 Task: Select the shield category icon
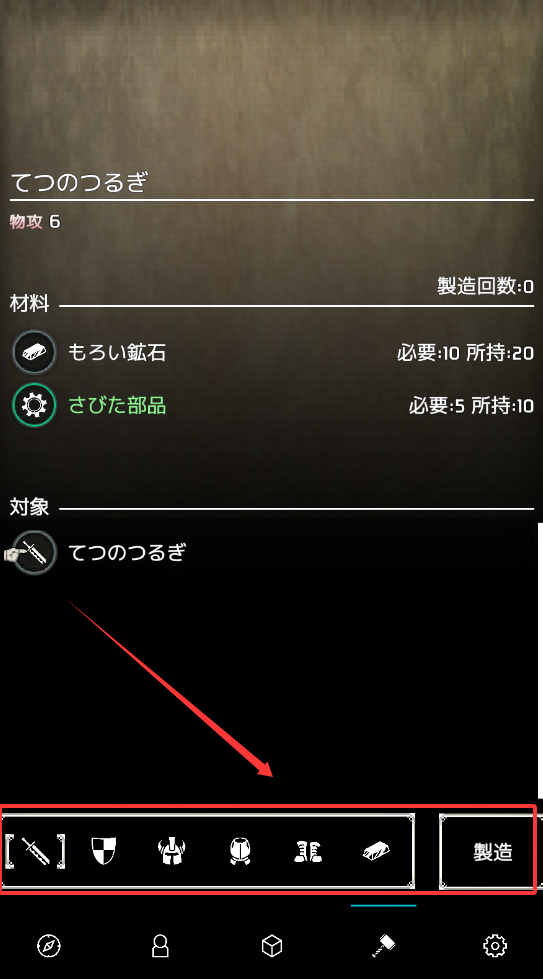point(104,851)
